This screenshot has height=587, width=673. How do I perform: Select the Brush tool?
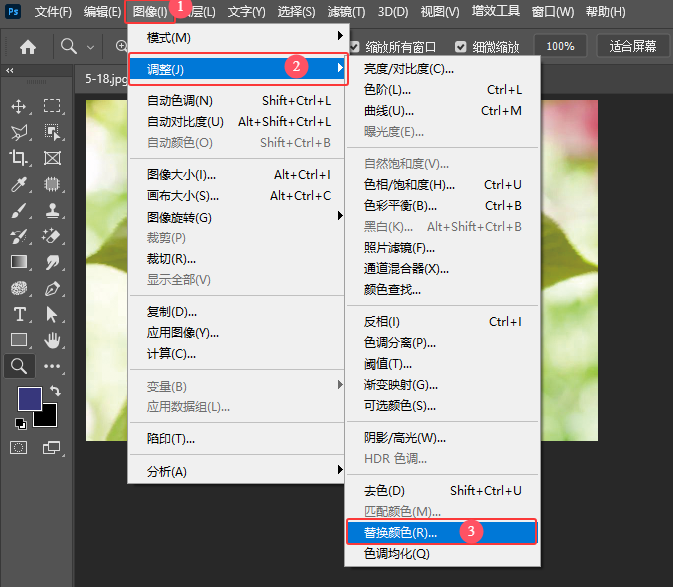(19, 210)
